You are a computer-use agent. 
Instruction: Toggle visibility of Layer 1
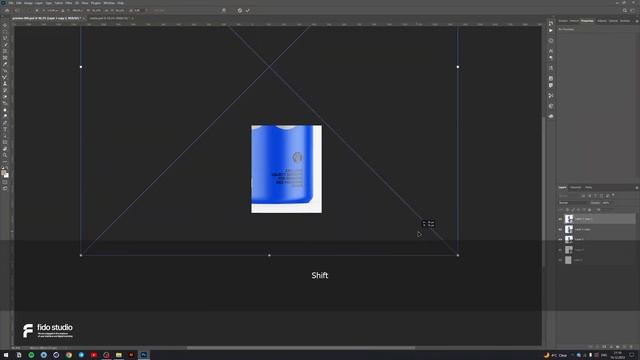pos(560,240)
